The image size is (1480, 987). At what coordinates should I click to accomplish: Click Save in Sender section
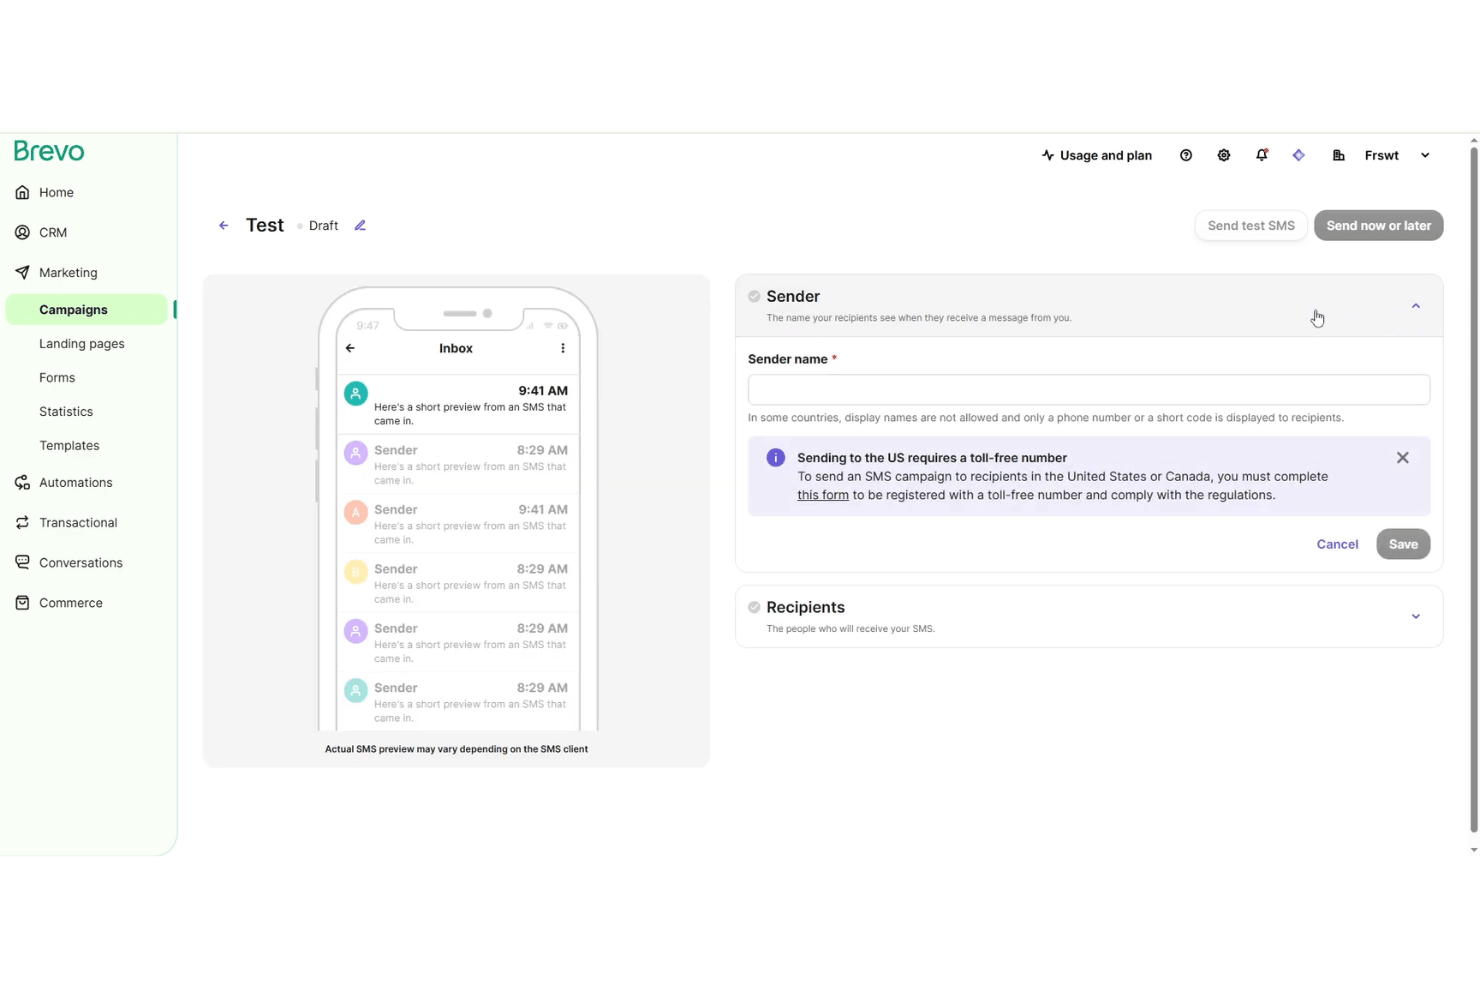click(x=1403, y=544)
